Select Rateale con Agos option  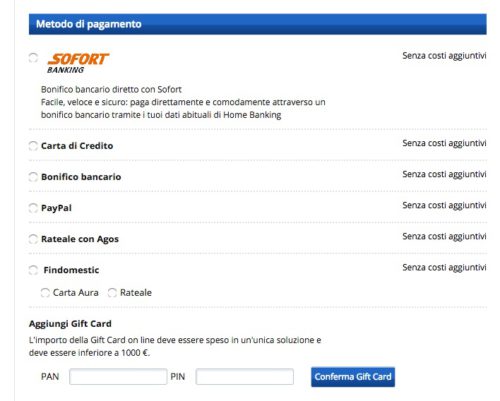tap(33, 239)
